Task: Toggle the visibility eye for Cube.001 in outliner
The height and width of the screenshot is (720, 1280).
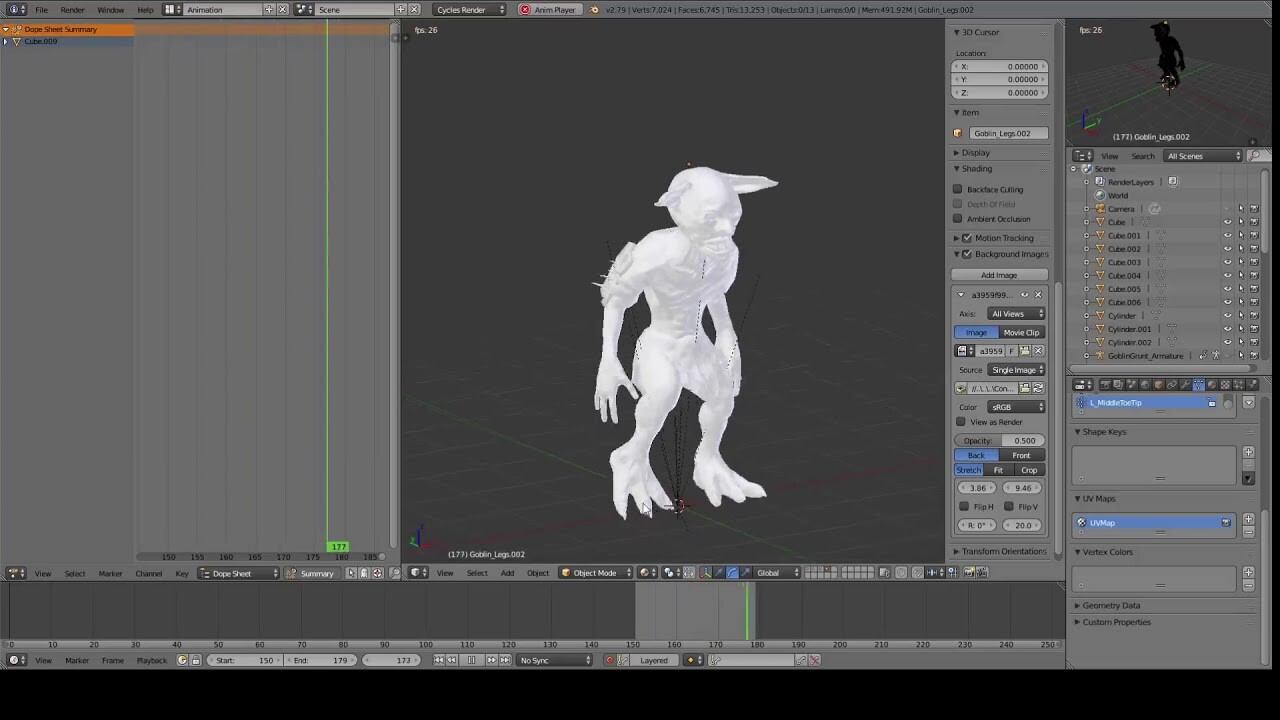Action: [1228, 236]
